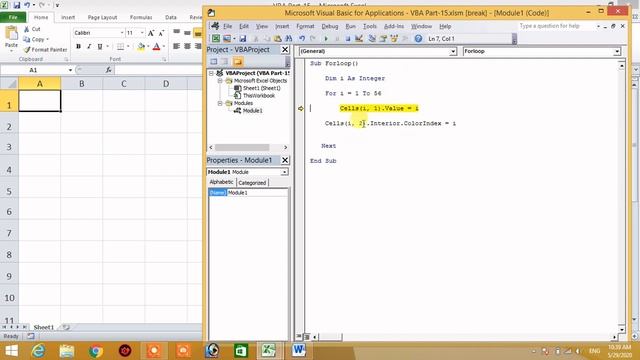
Task: Click the Sheet1 worksheet tab
Action: 44,327
